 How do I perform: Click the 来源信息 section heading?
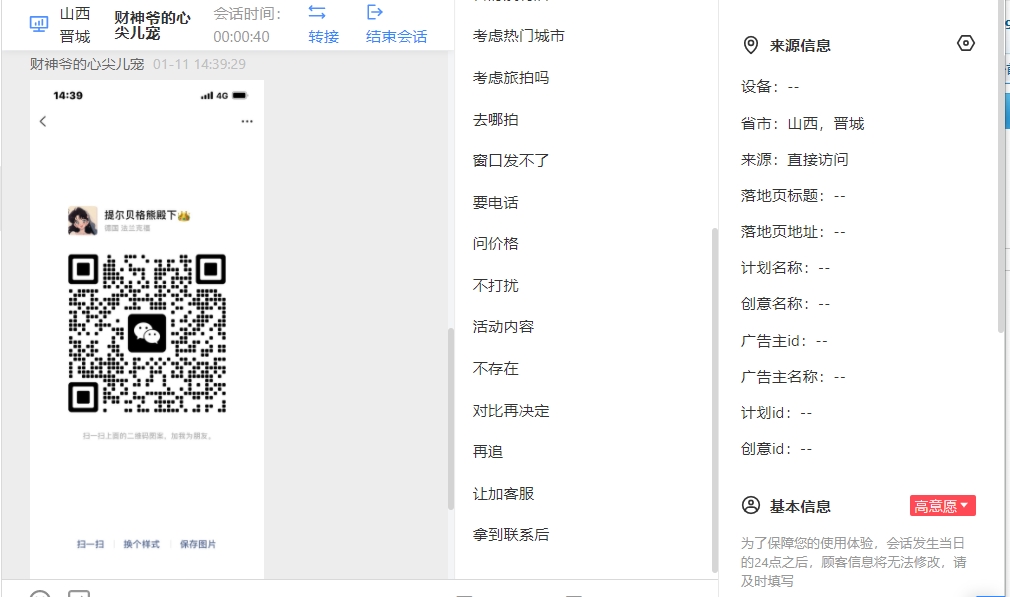800,46
